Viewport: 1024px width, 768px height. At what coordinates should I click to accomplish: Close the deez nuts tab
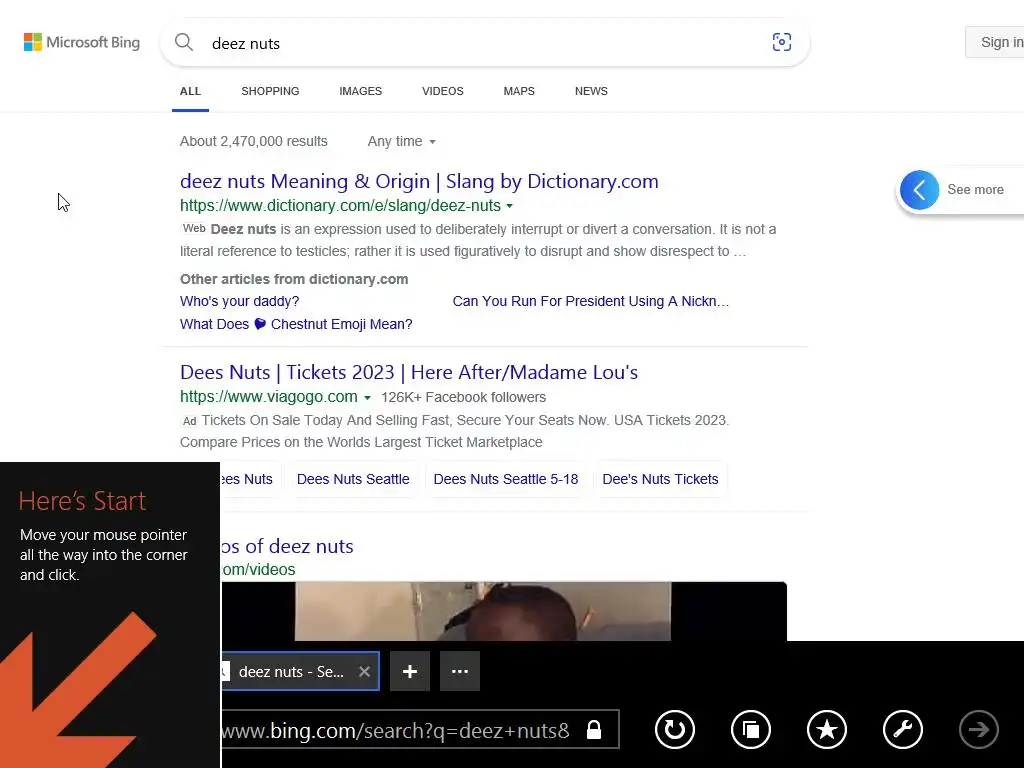[x=364, y=671]
